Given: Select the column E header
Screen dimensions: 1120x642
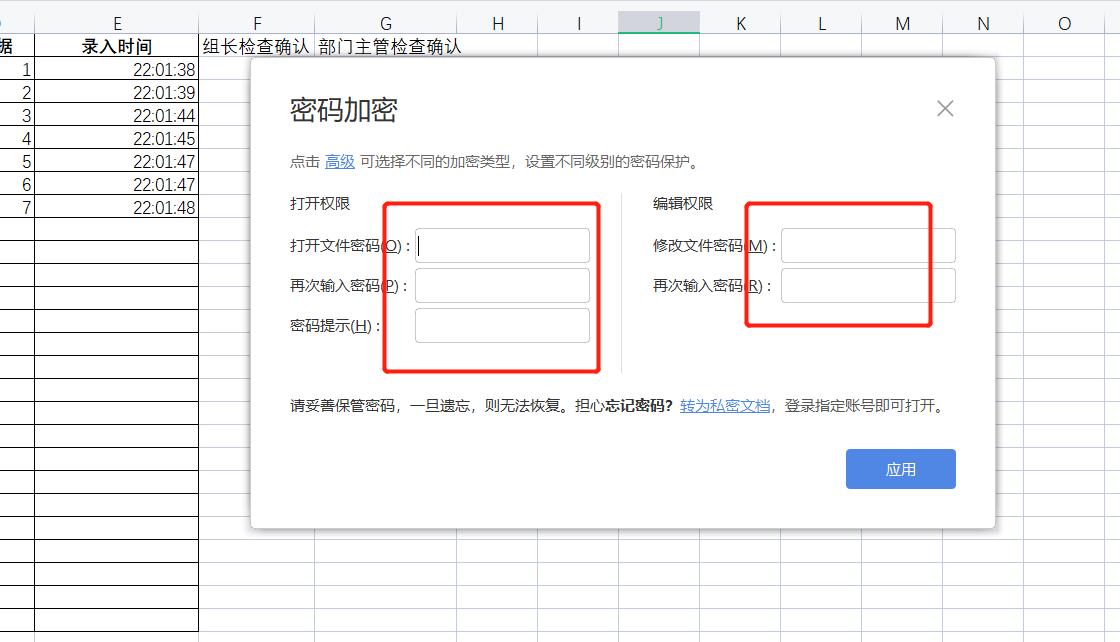Looking at the screenshot, I should point(117,21).
